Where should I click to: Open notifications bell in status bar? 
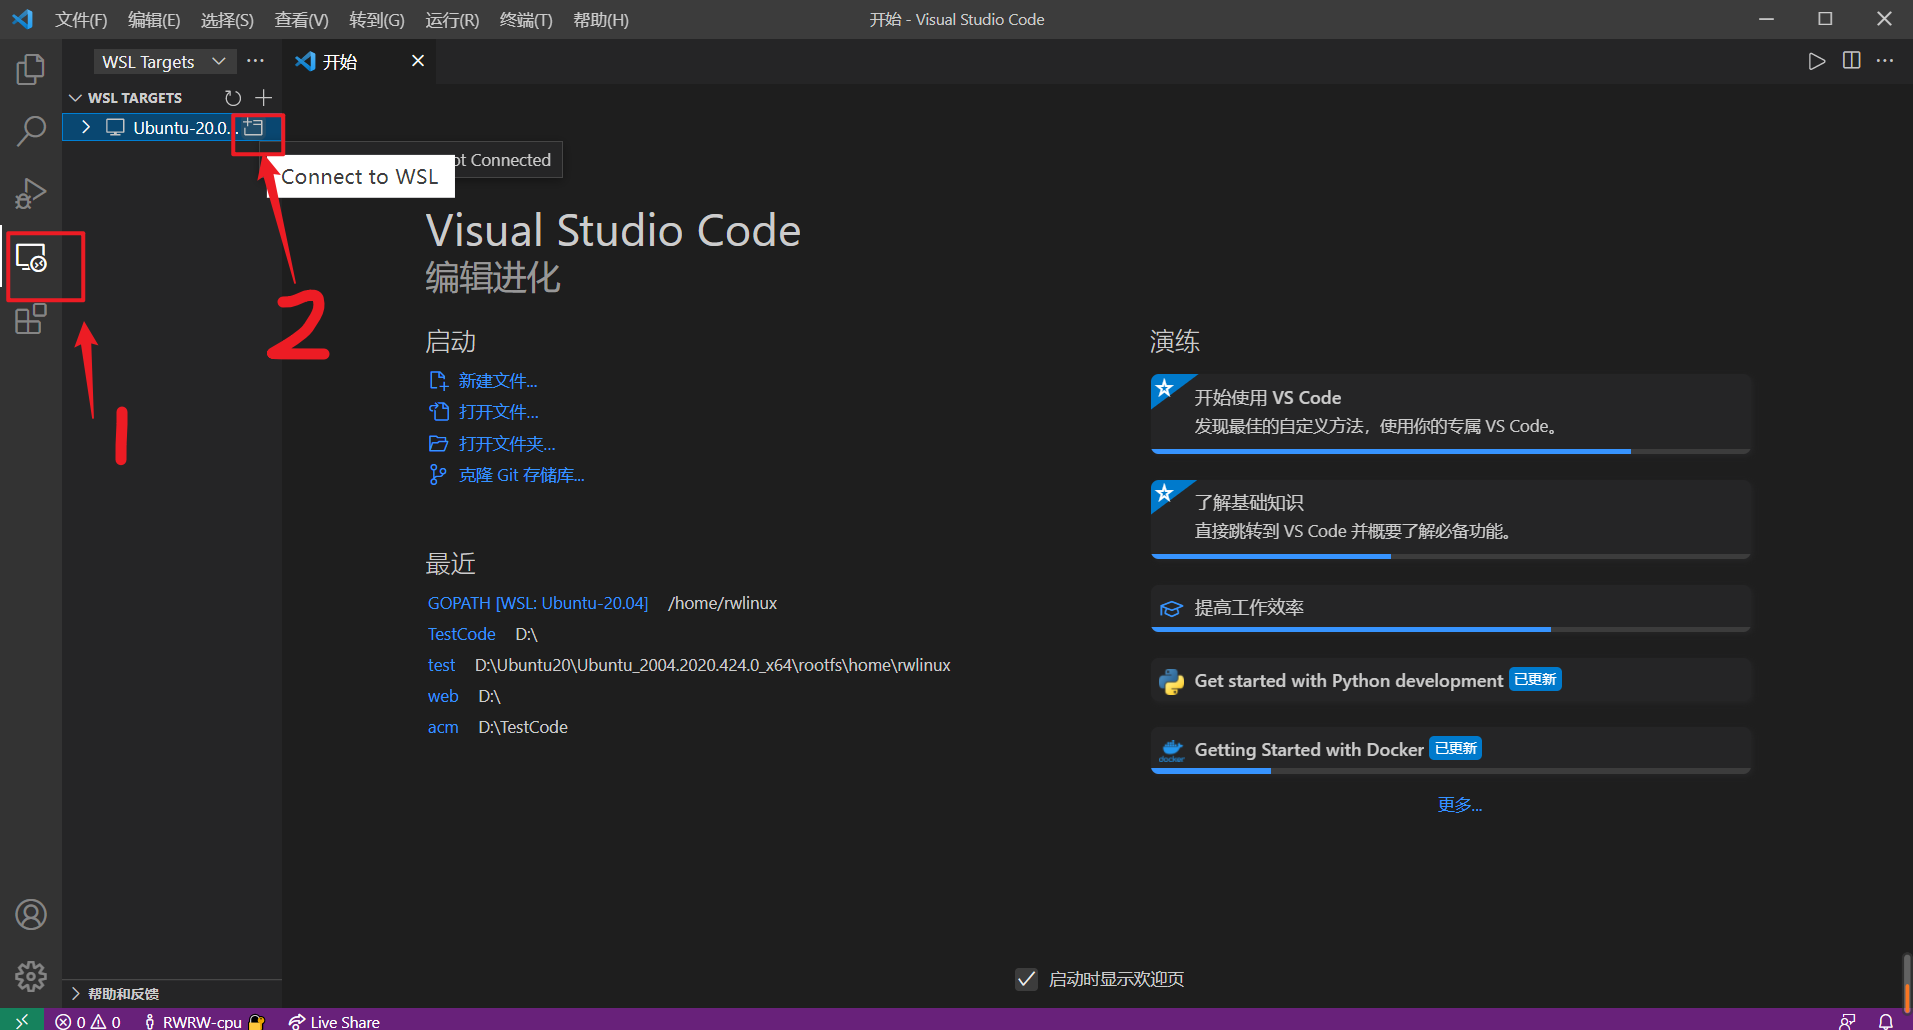pos(1885,1021)
